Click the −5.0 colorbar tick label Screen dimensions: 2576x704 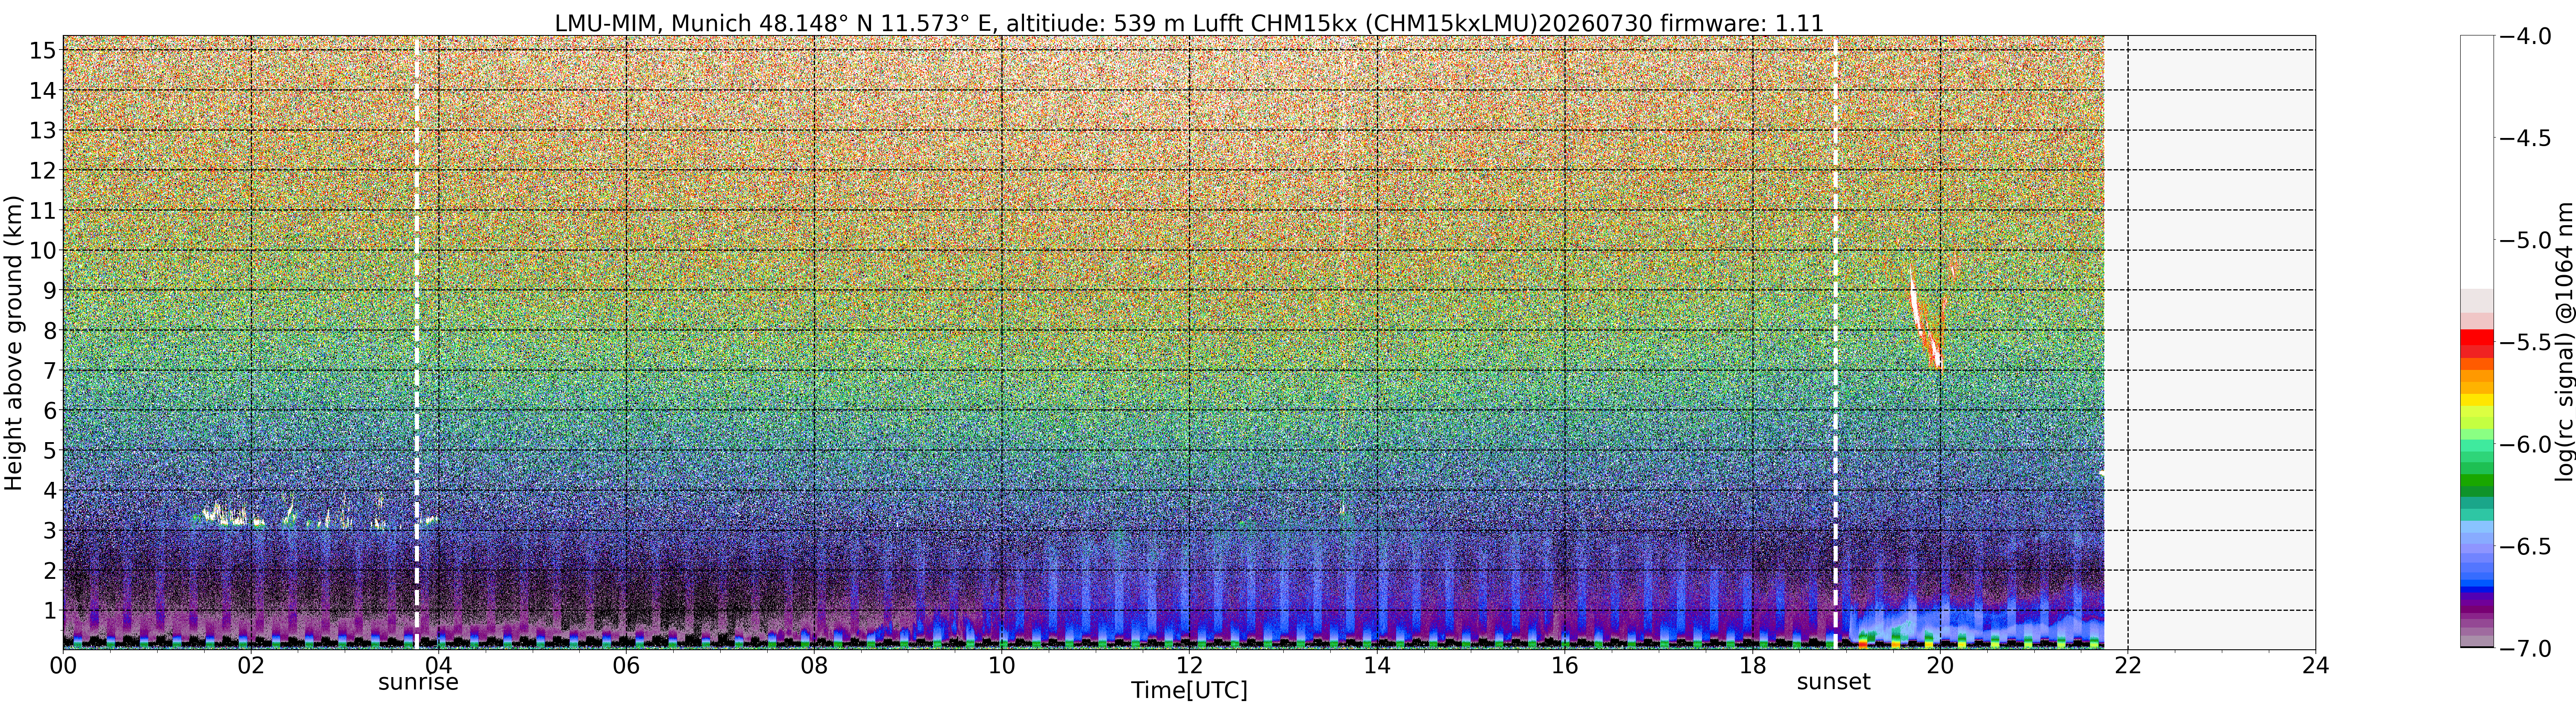point(2525,240)
